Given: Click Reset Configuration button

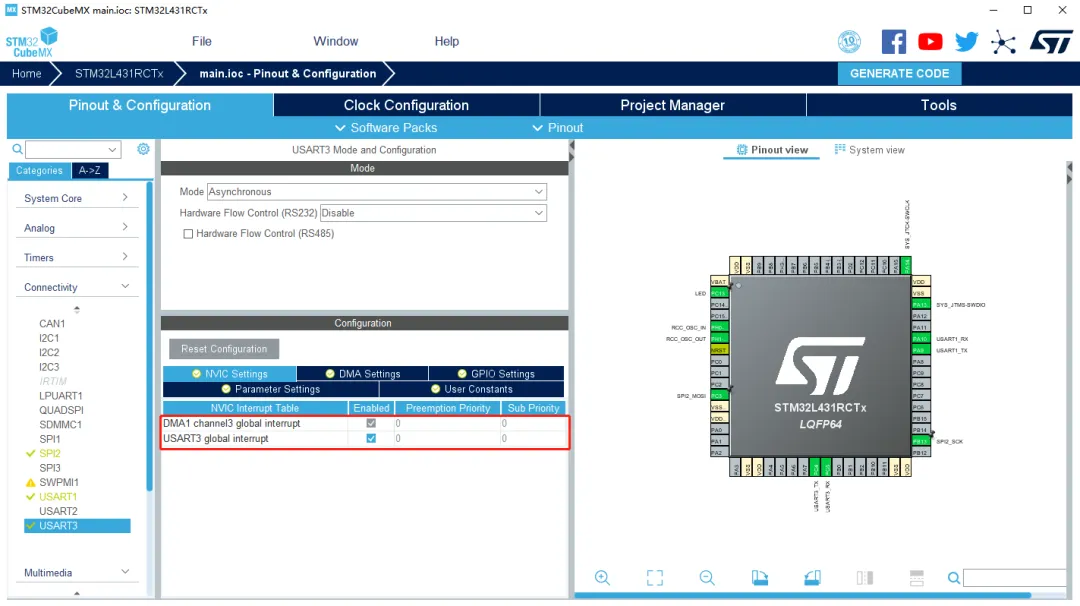Looking at the screenshot, I should (224, 349).
